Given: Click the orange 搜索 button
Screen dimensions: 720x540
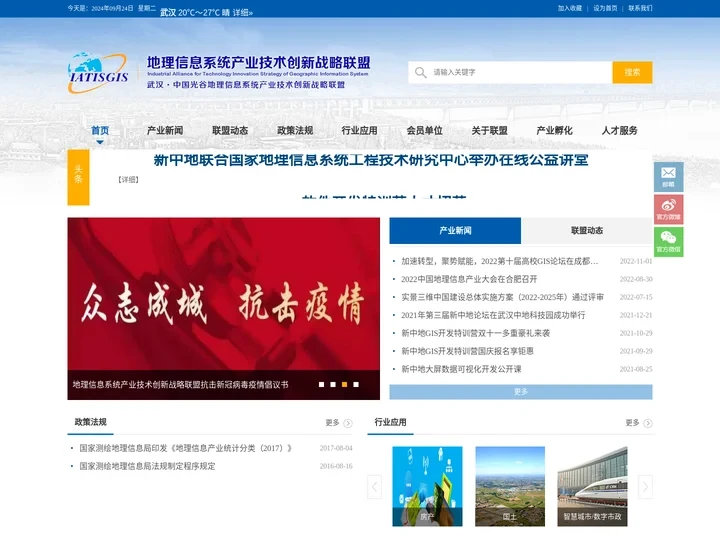Looking at the screenshot, I should click(632, 72).
